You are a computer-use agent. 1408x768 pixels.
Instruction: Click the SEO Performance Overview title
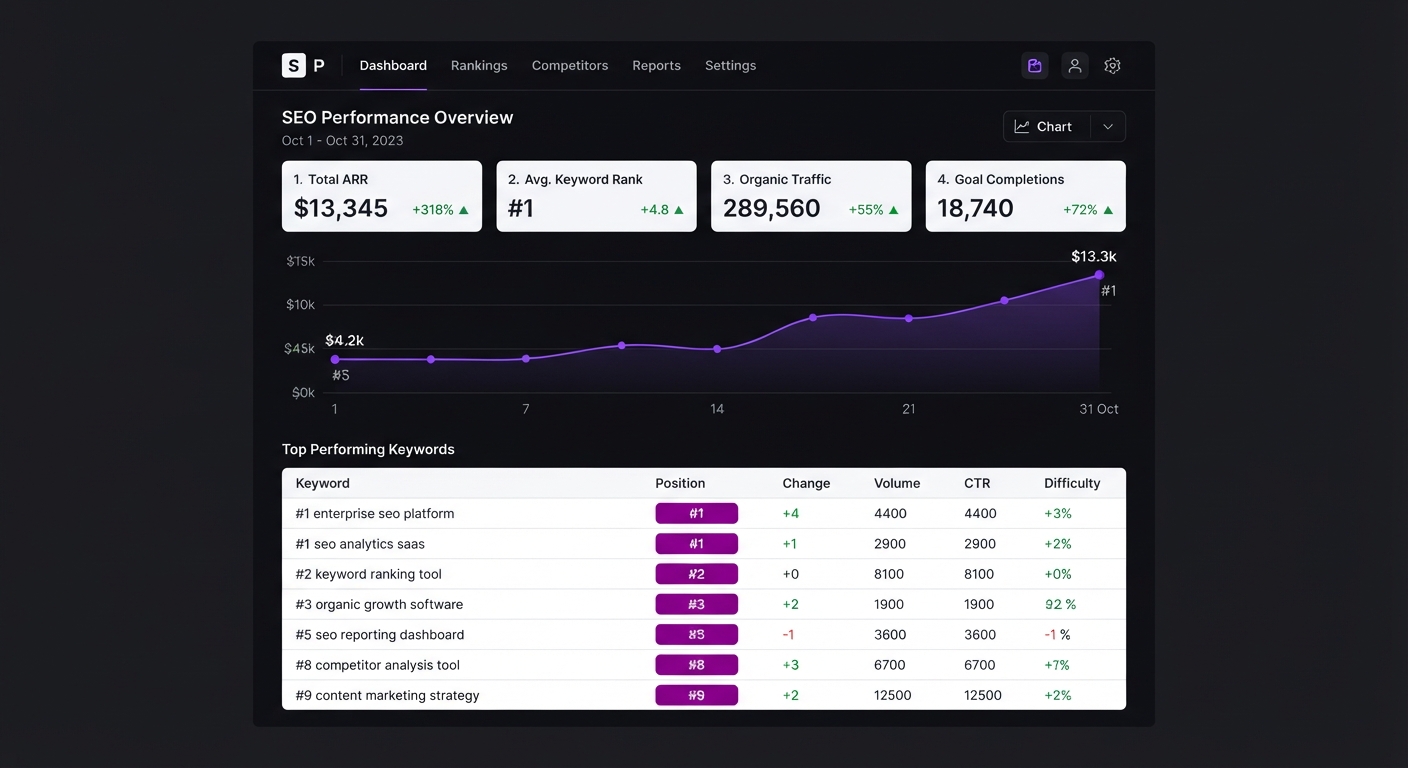click(x=397, y=117)
